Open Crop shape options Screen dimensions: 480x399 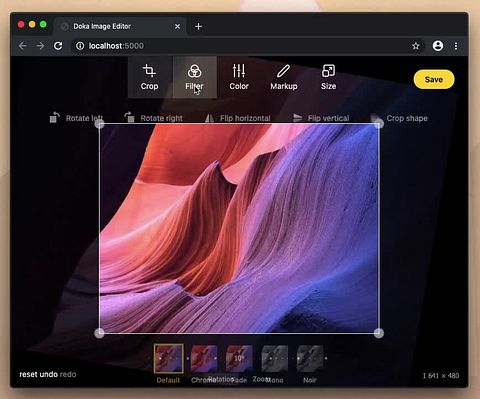pos(400,118)
